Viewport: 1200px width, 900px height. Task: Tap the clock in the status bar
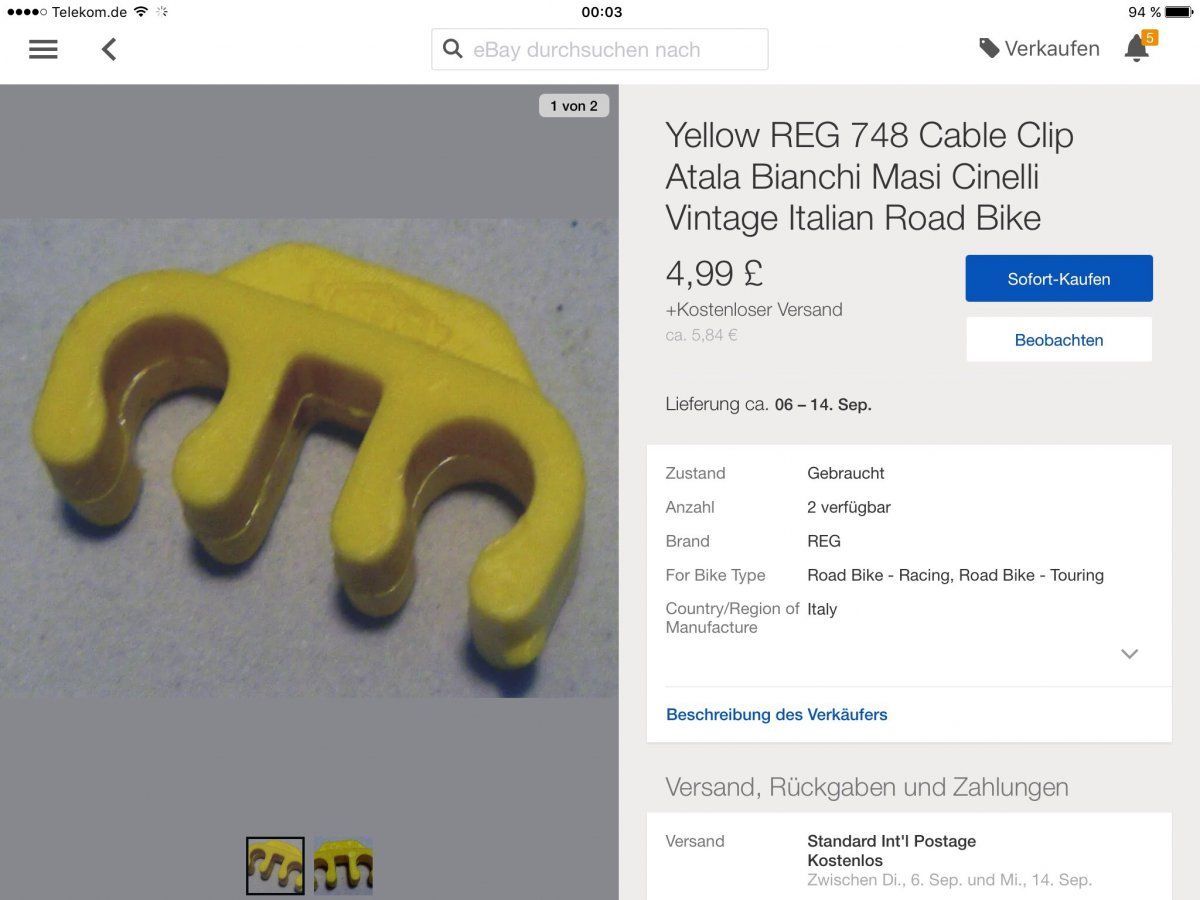[x=601, y=12]
